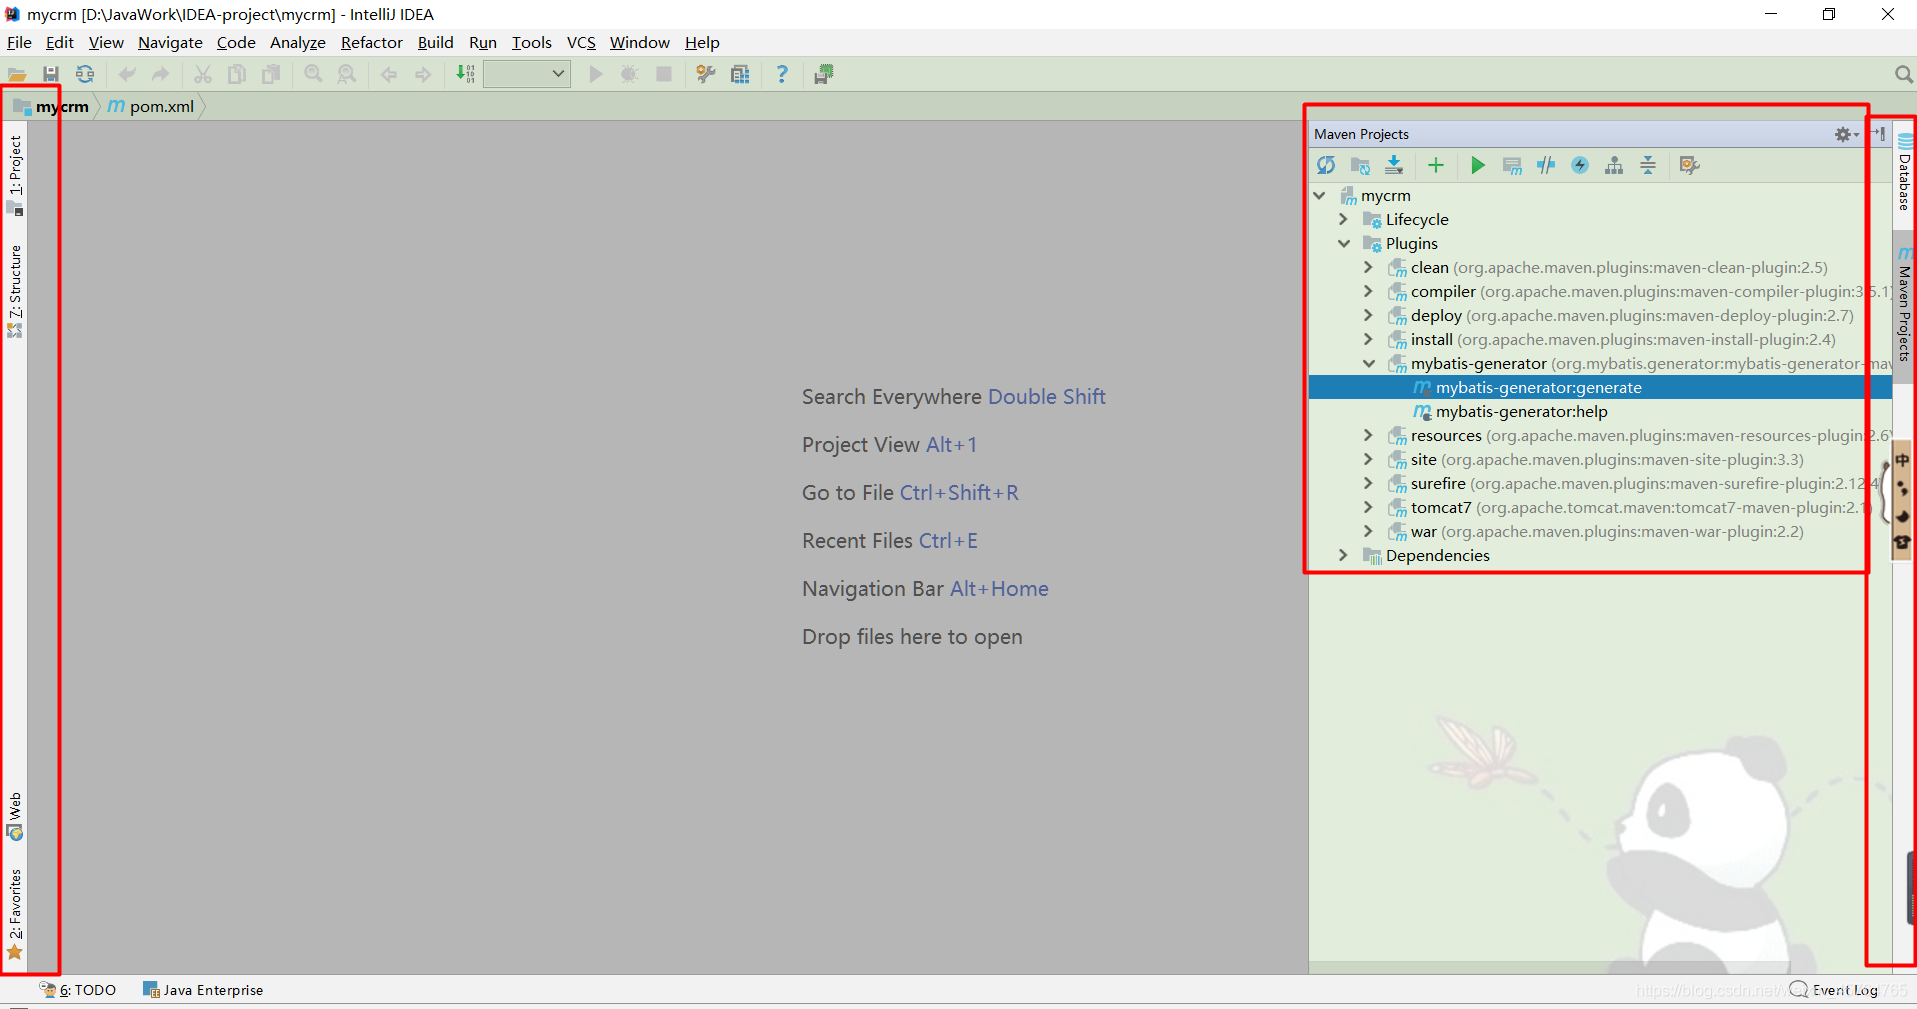1917x1009 pixels.
Task: Execute a Maven goal from the panel toolbar
Action: pos(1512,165)
